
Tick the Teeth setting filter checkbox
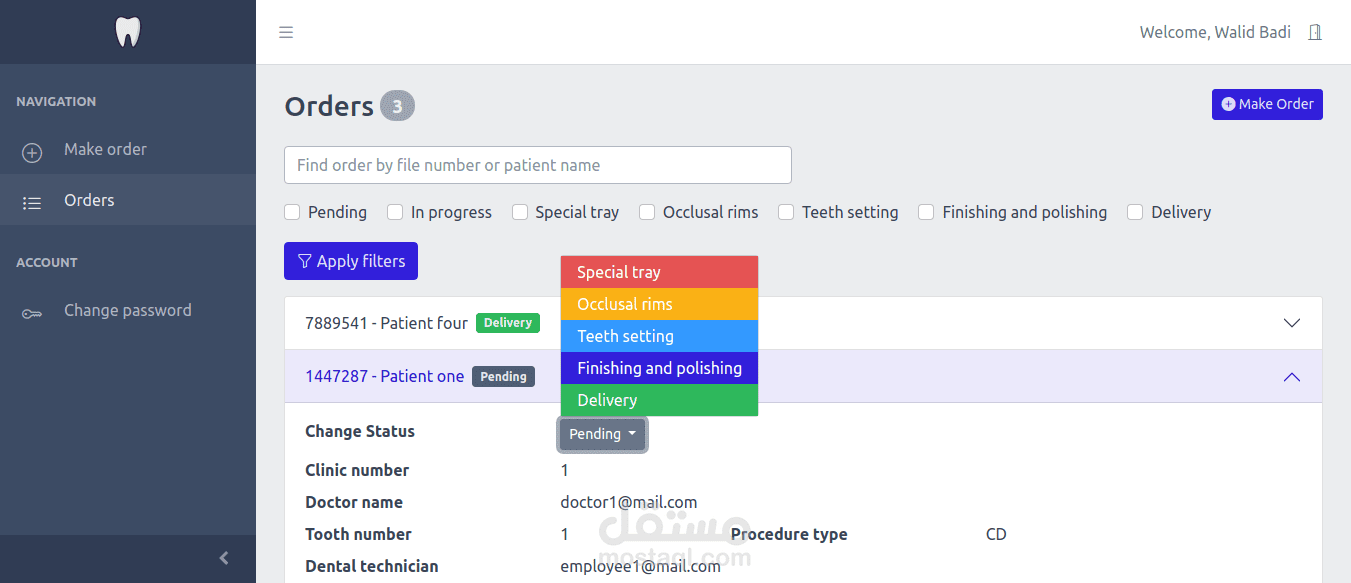pos(786,212)
